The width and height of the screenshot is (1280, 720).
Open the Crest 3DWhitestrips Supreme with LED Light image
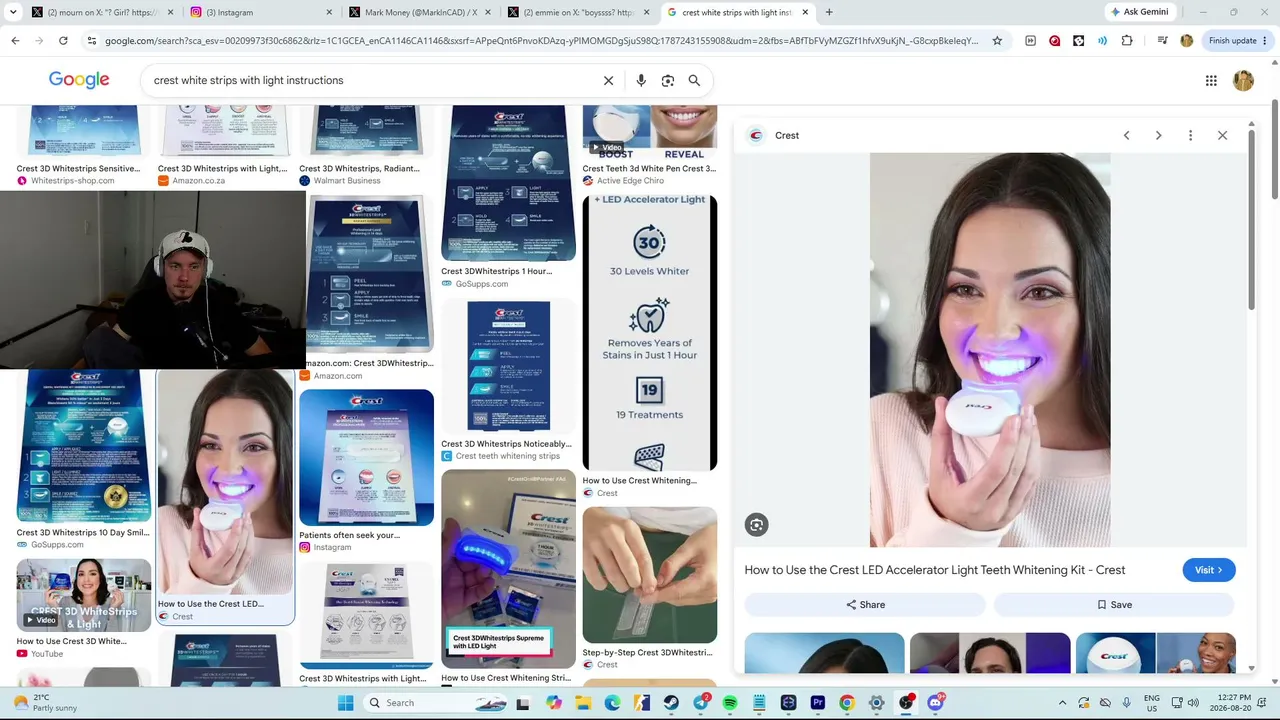508,567
